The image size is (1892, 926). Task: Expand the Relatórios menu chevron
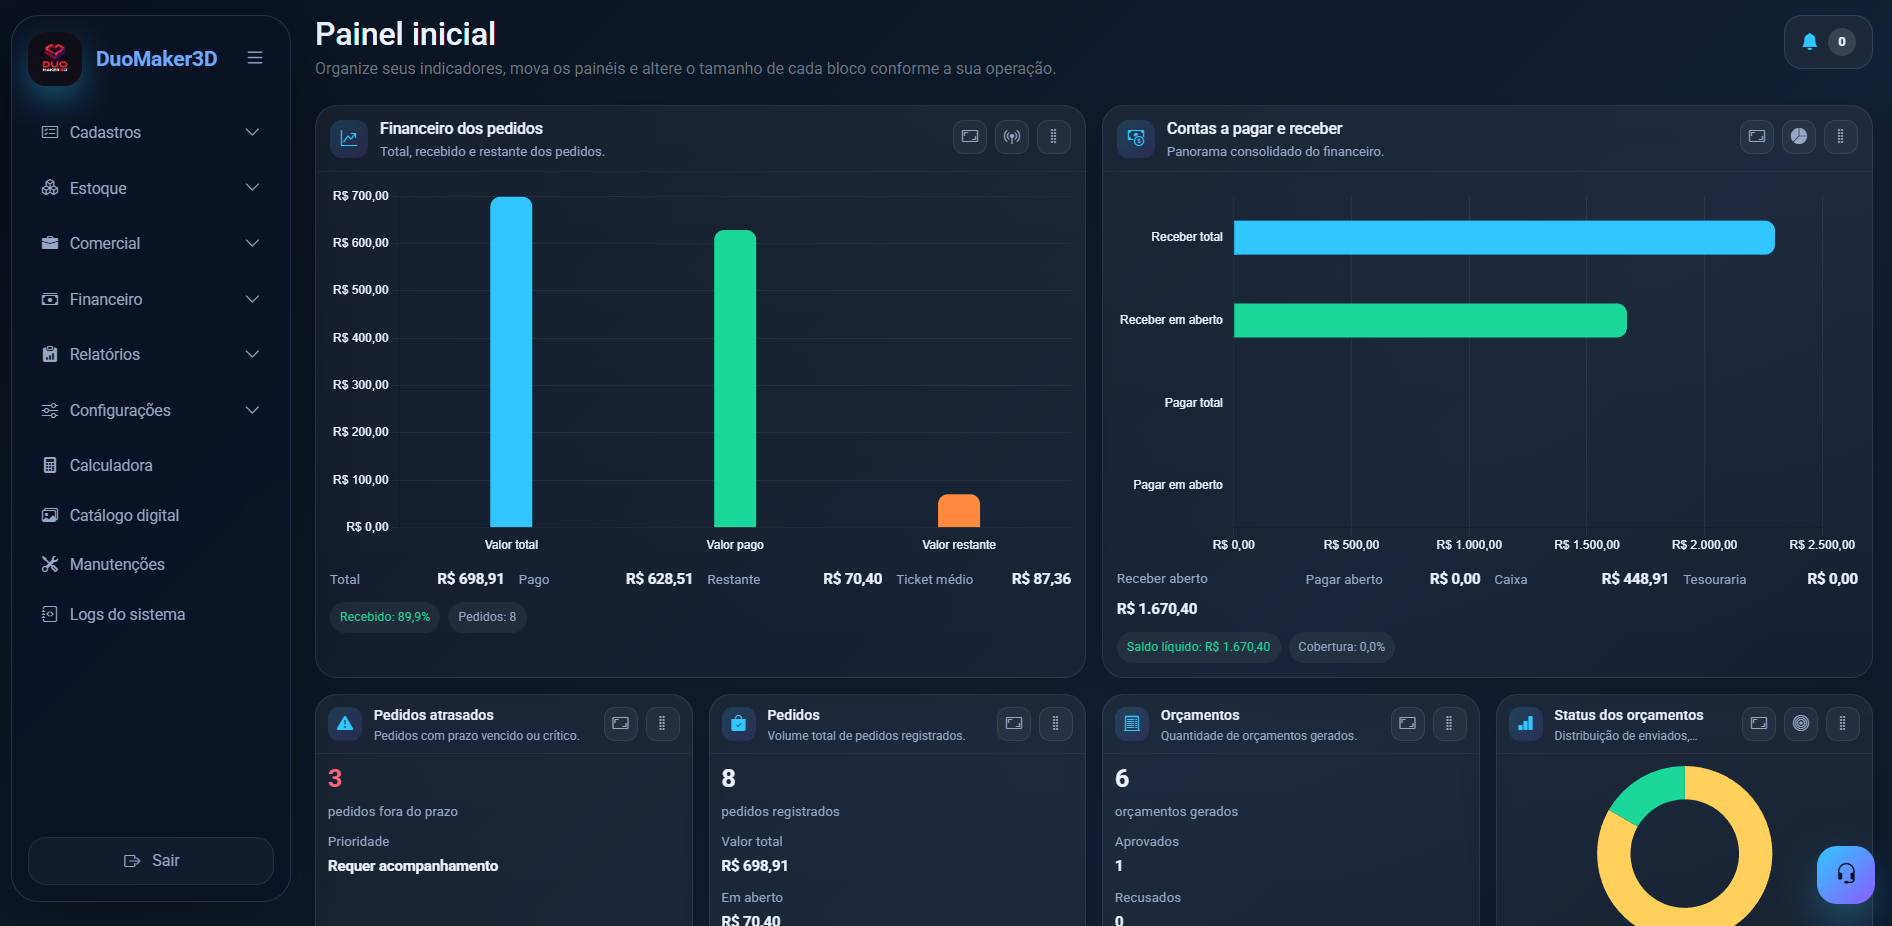pos(253,354)
